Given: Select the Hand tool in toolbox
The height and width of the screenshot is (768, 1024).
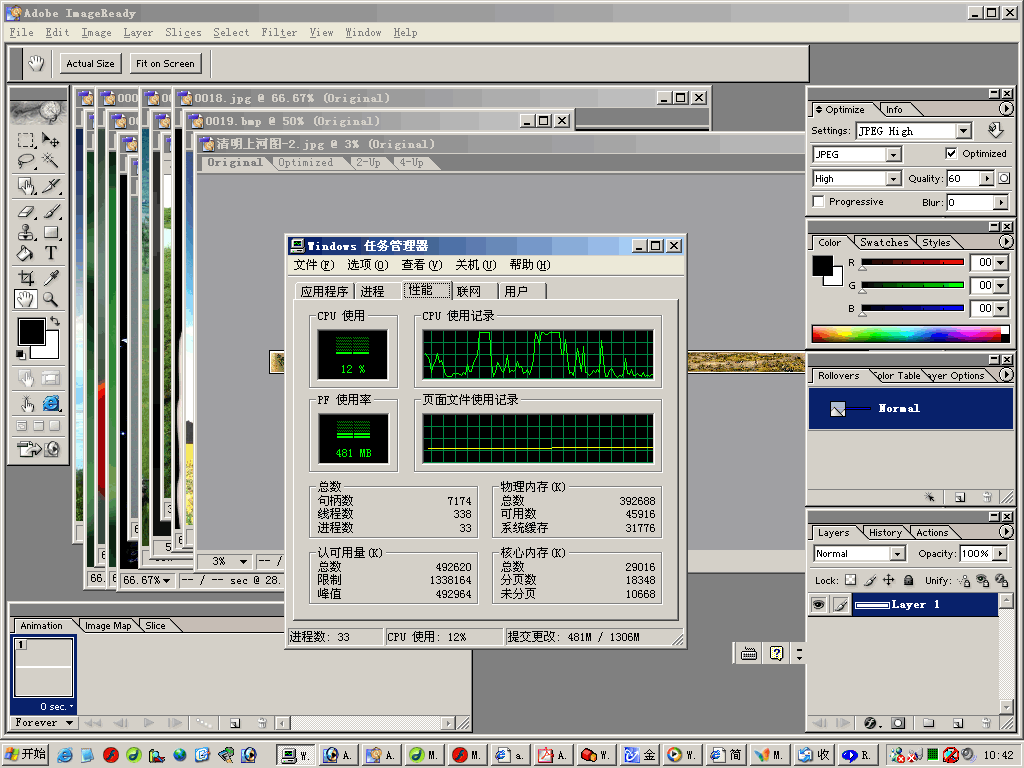Looking at the screenshot, I should [25, 299].
